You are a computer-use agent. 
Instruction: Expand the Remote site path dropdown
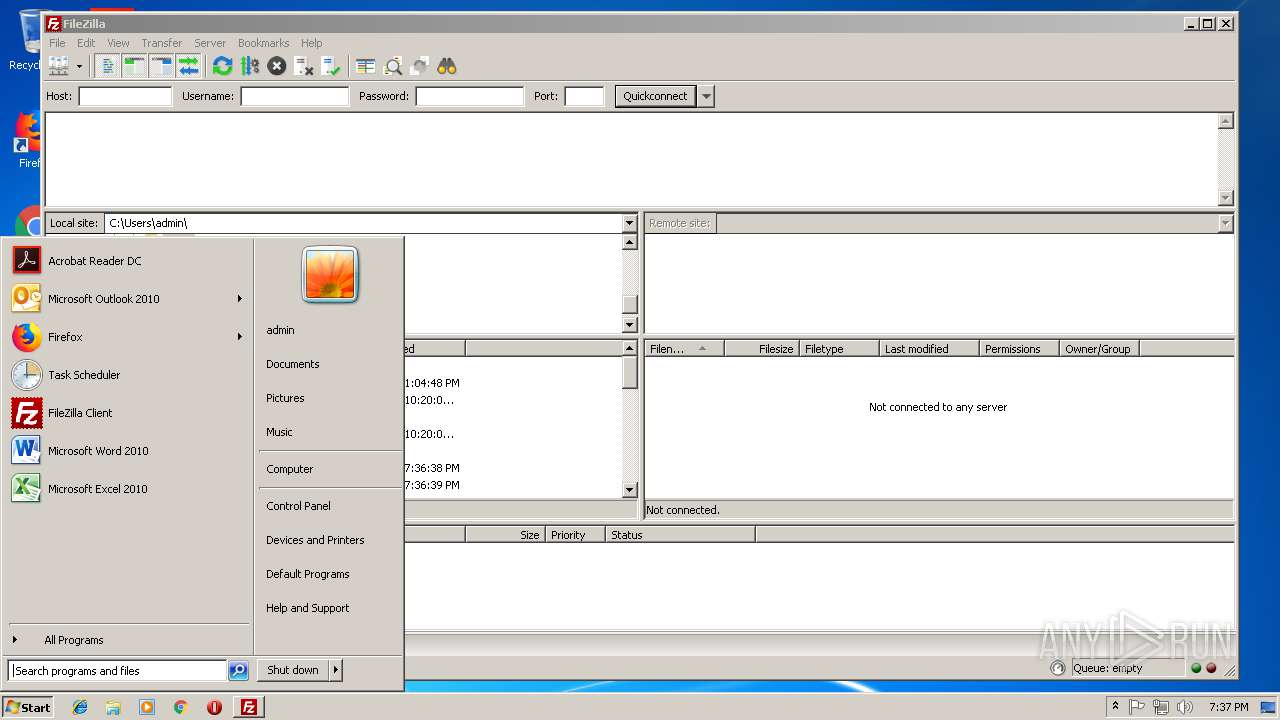(1225, 223)
